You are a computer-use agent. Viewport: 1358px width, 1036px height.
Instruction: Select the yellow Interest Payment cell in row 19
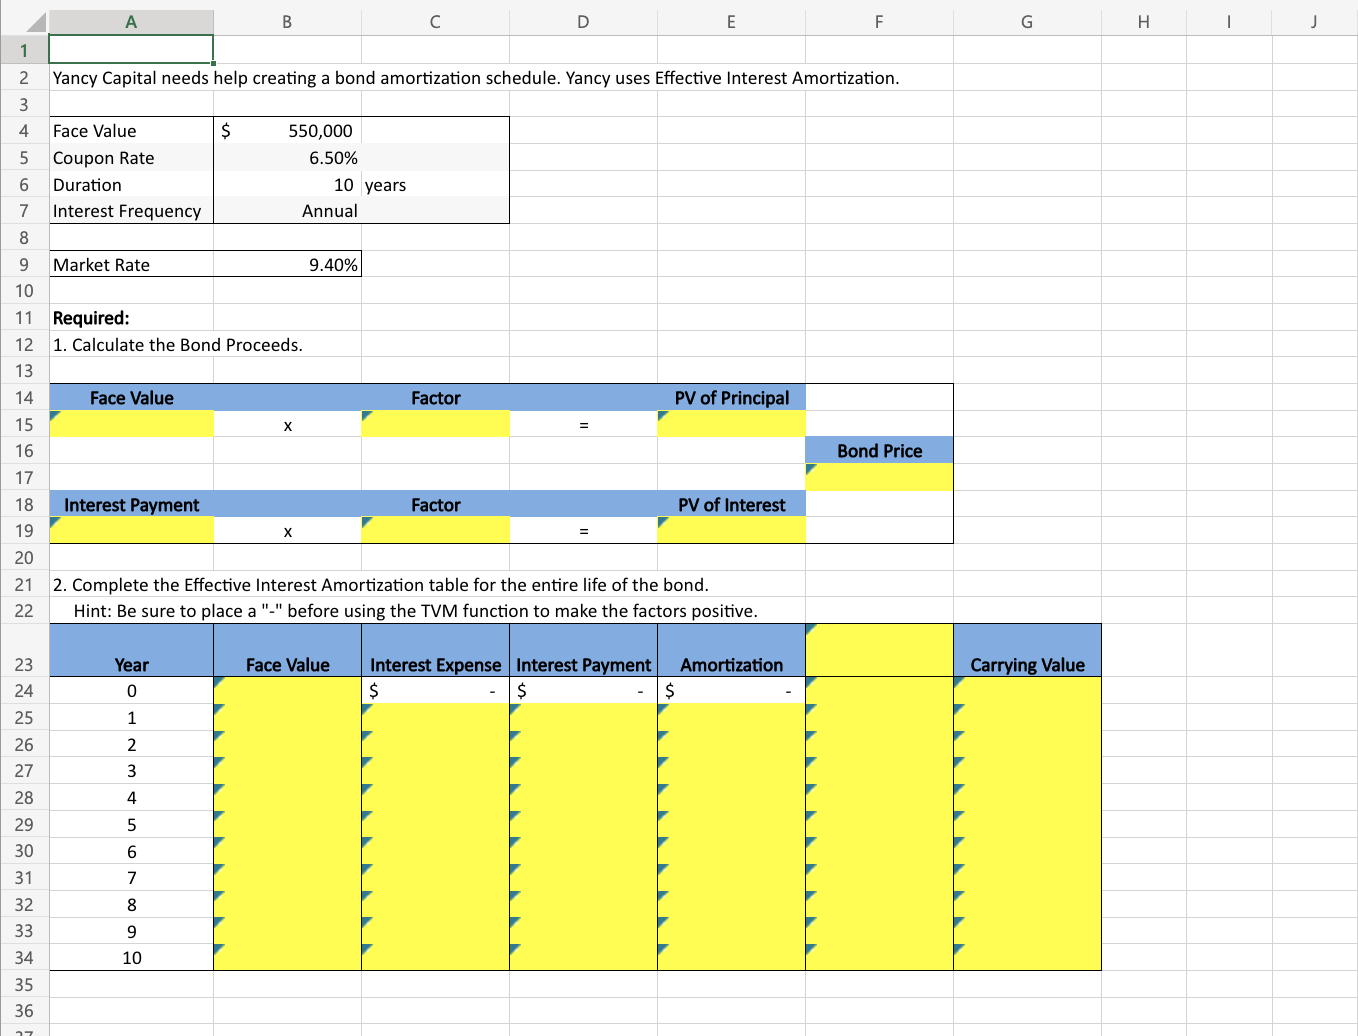point(130,530)
